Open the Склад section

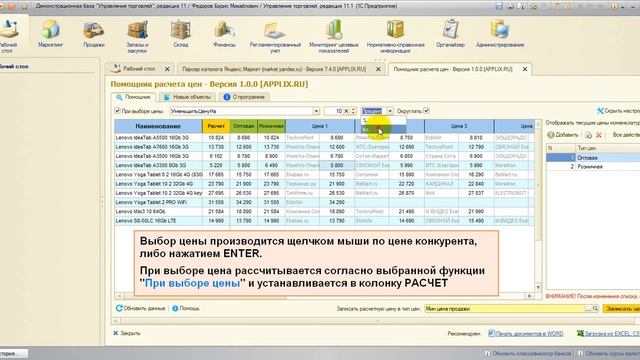point(180,34)
